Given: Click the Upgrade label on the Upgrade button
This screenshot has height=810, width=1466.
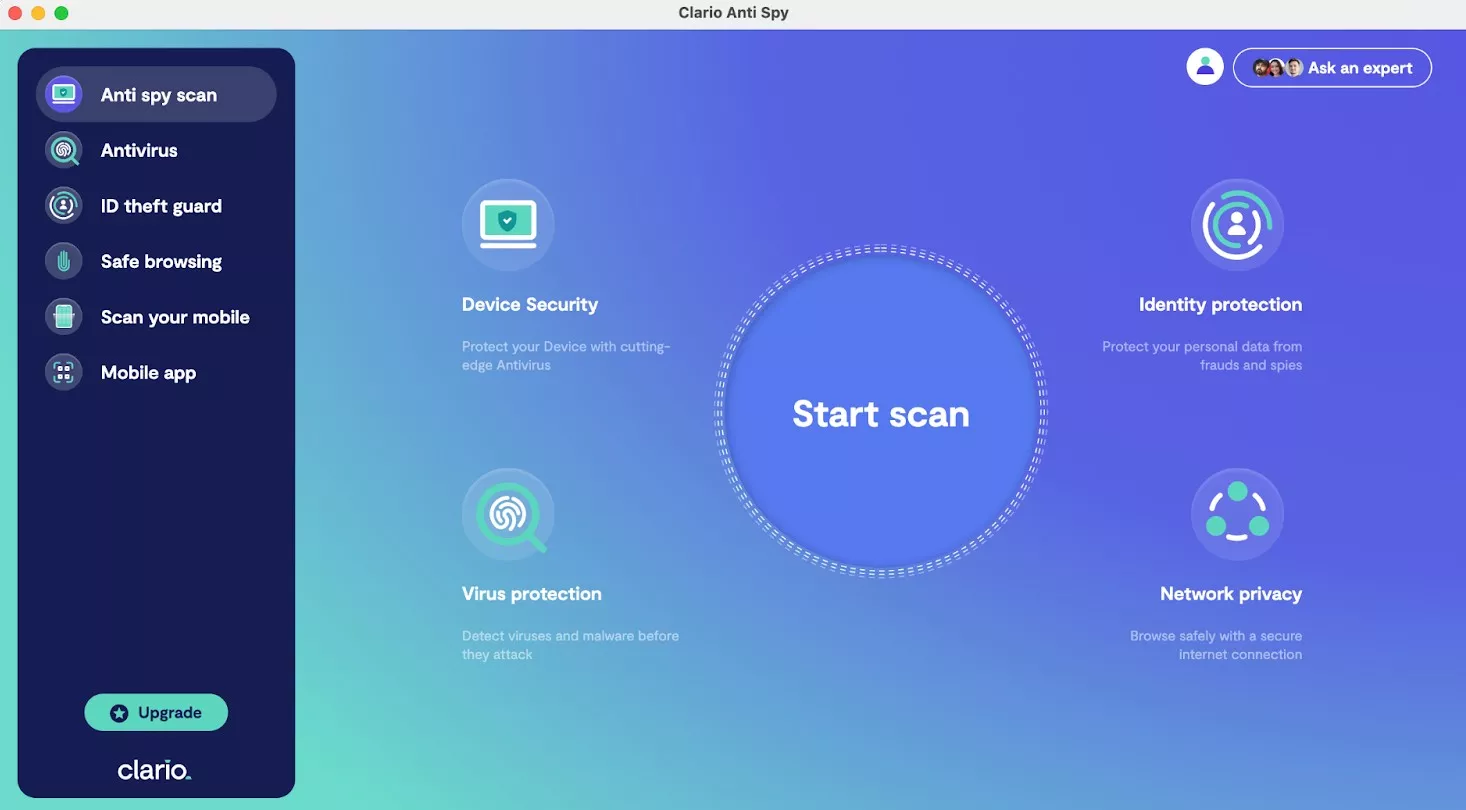Looking at the screenshot, I should click(170, 713).
